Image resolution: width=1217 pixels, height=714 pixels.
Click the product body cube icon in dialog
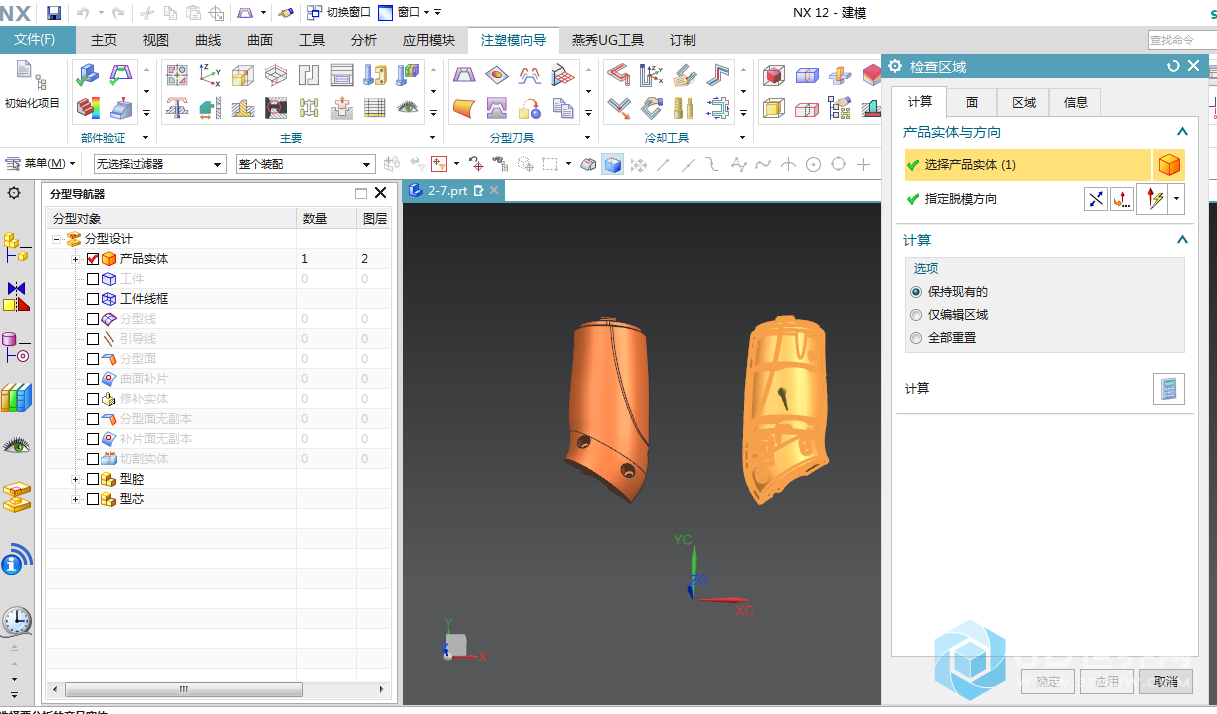(1169, 165)
